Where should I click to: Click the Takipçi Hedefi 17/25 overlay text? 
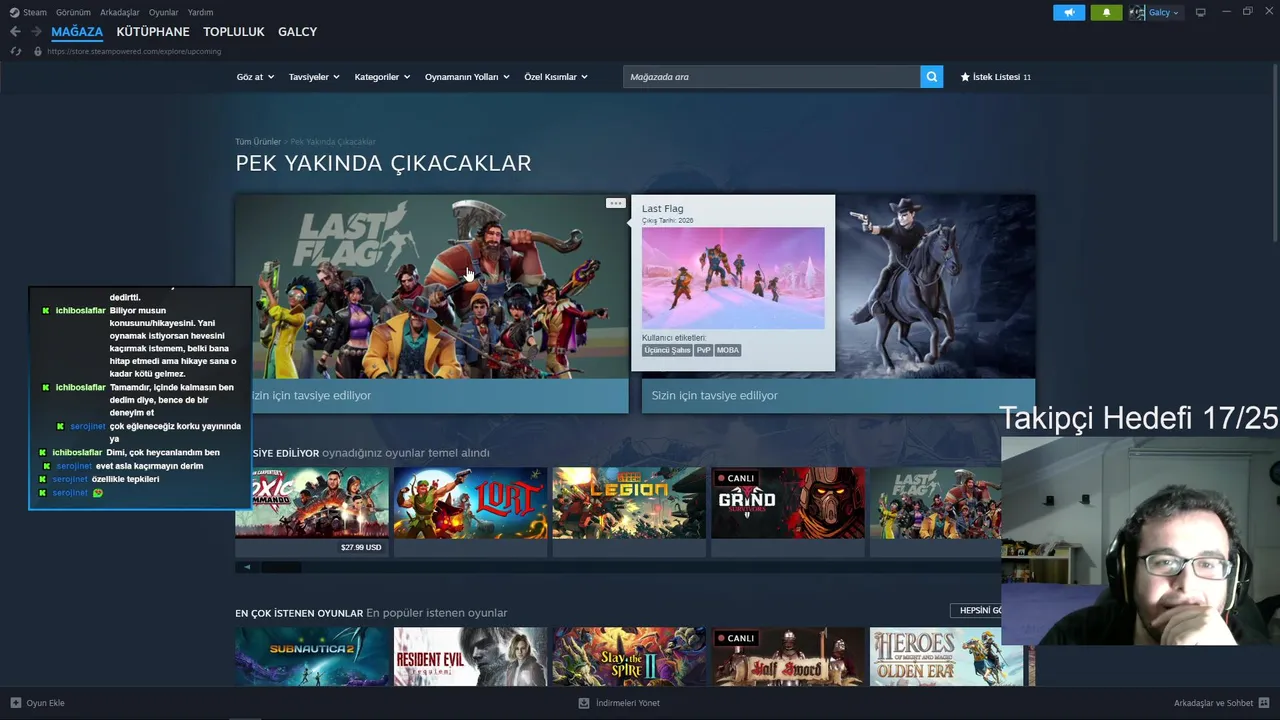pyautogui.click(x=1139, y=418)
